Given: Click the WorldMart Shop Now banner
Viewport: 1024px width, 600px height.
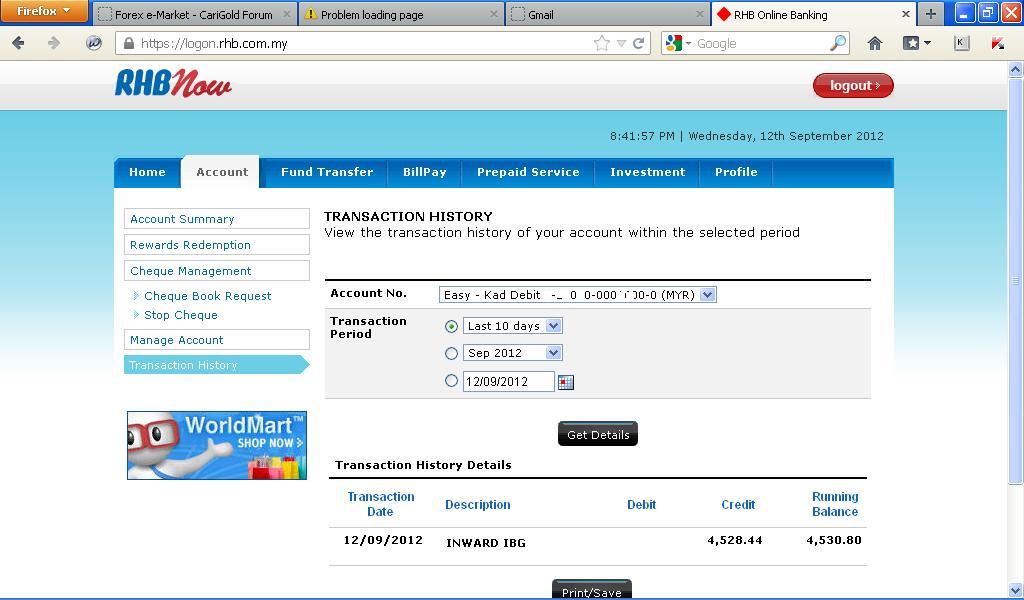Looking at the screenshot, I should pyautogui.click(x=217, y=445).
